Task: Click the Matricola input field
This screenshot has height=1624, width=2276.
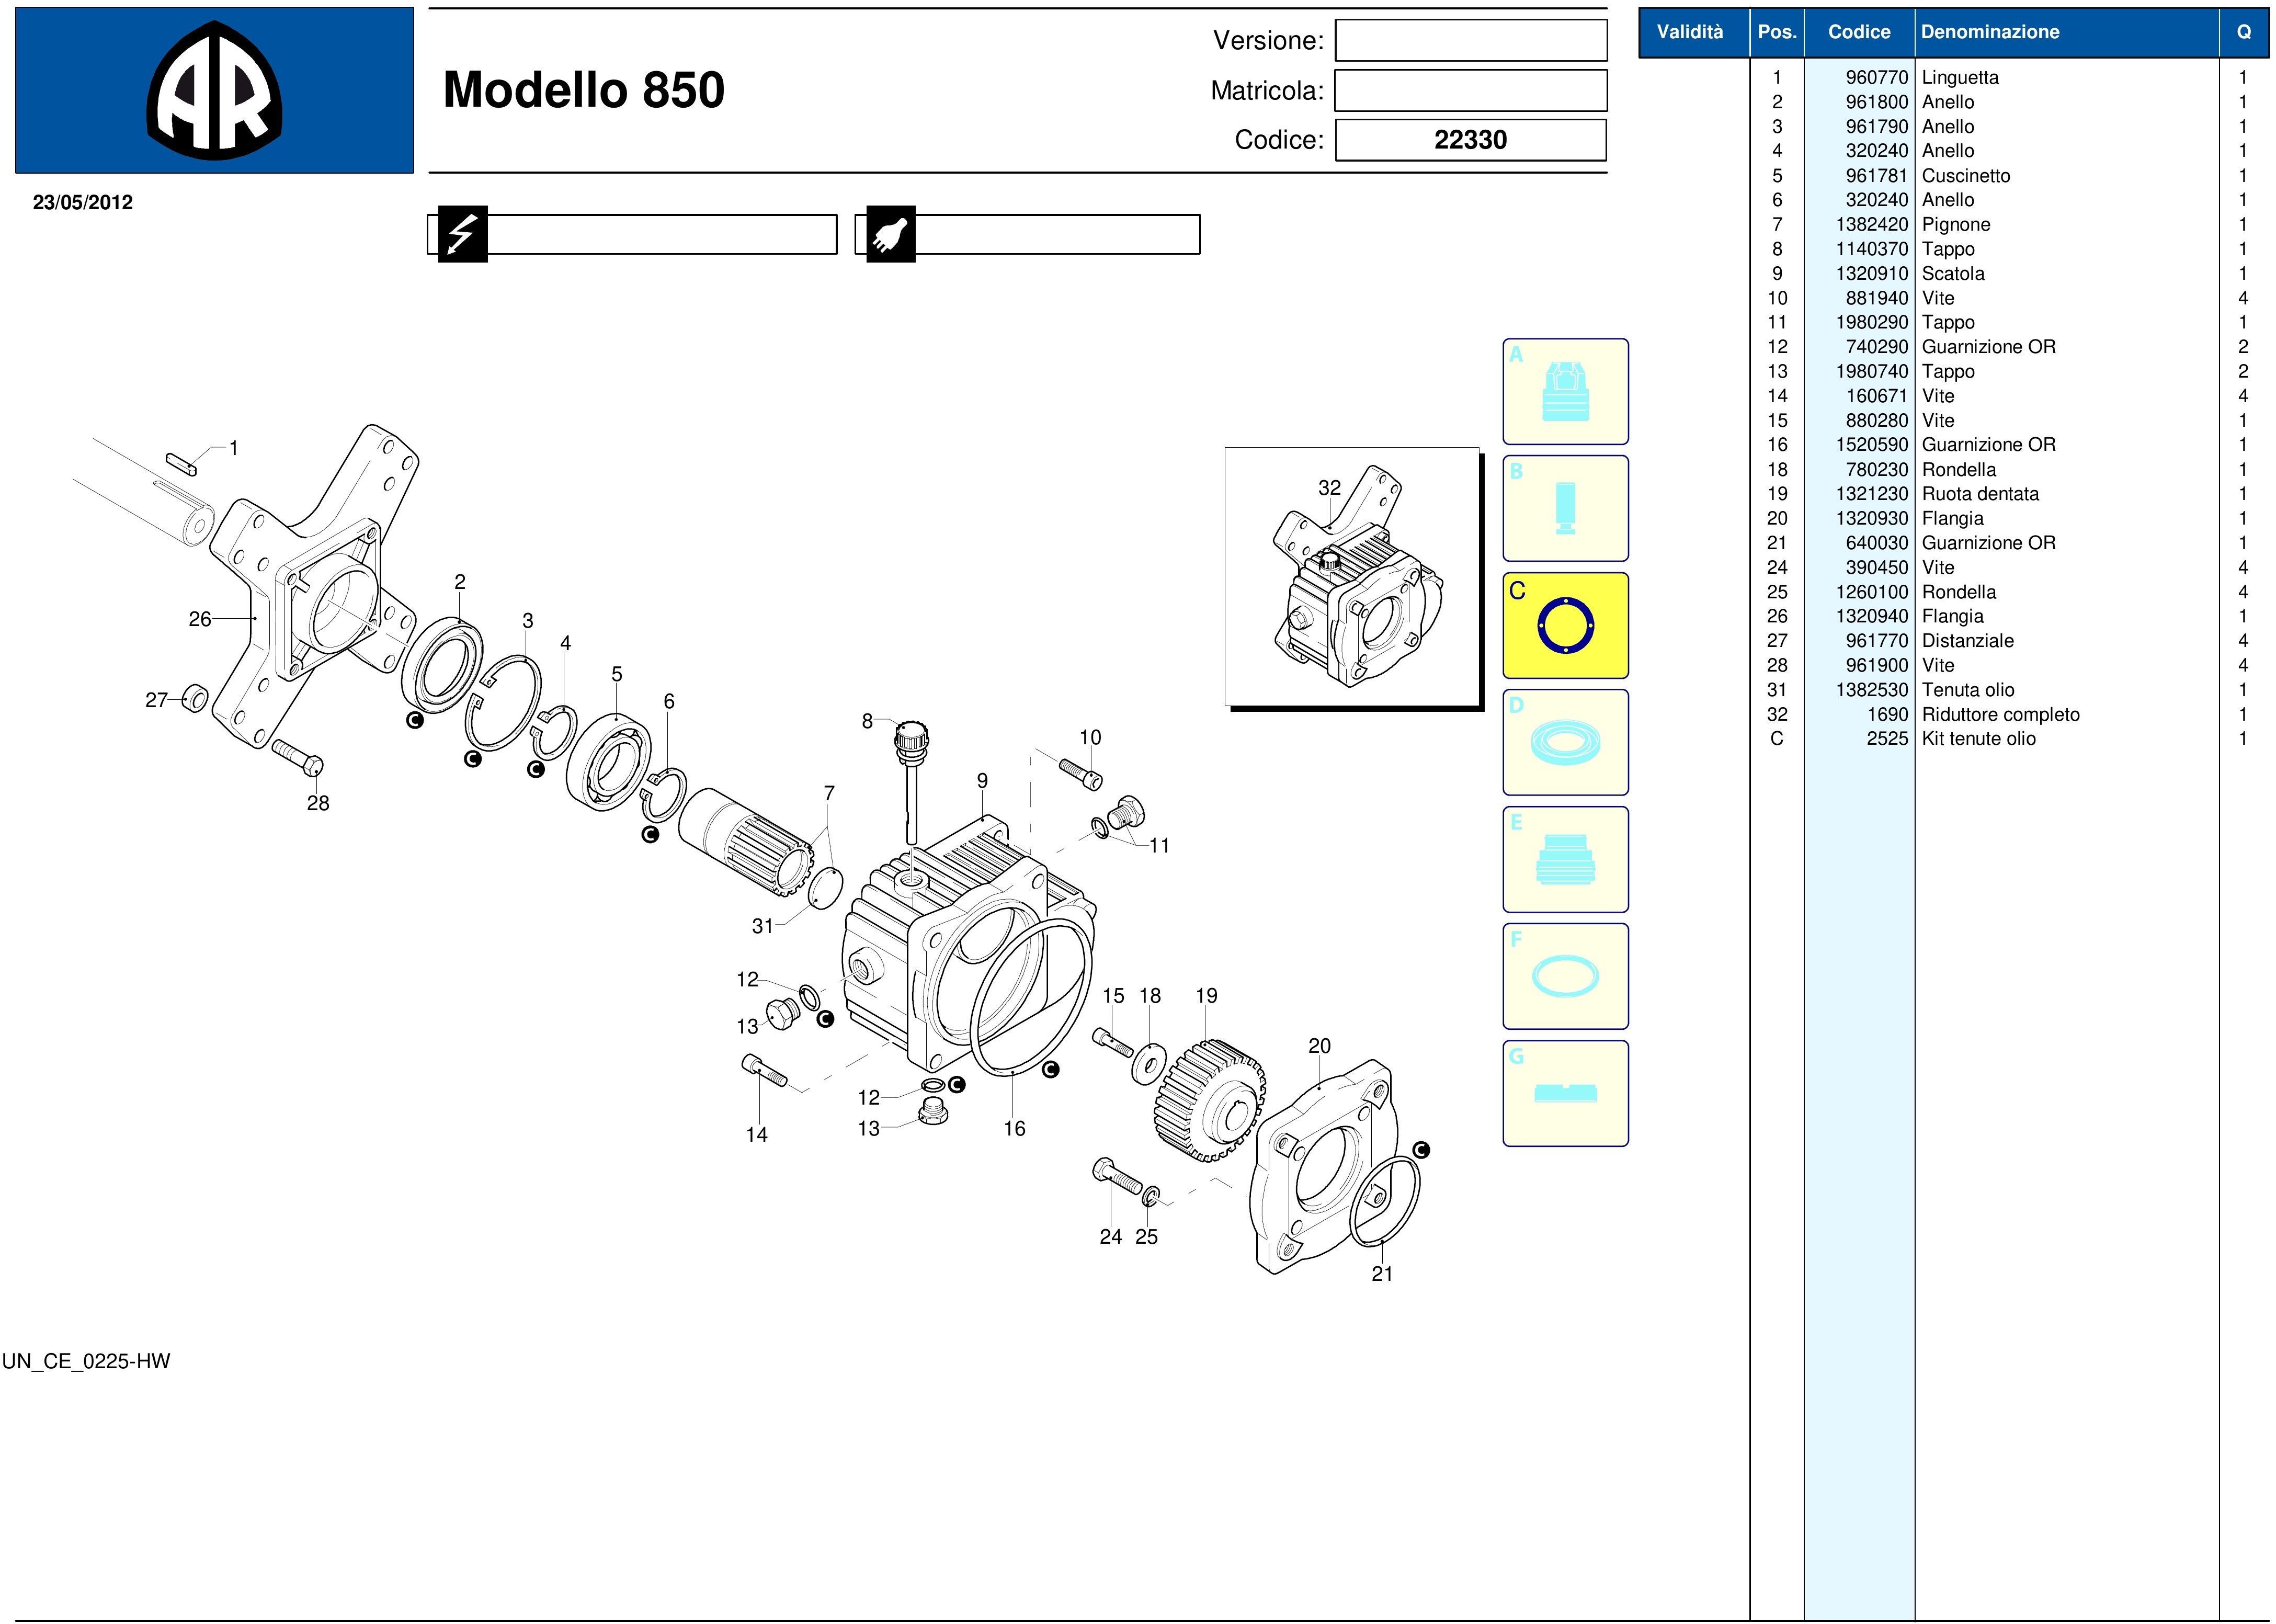Action: pyautogui.click(x=1471, y=91)
